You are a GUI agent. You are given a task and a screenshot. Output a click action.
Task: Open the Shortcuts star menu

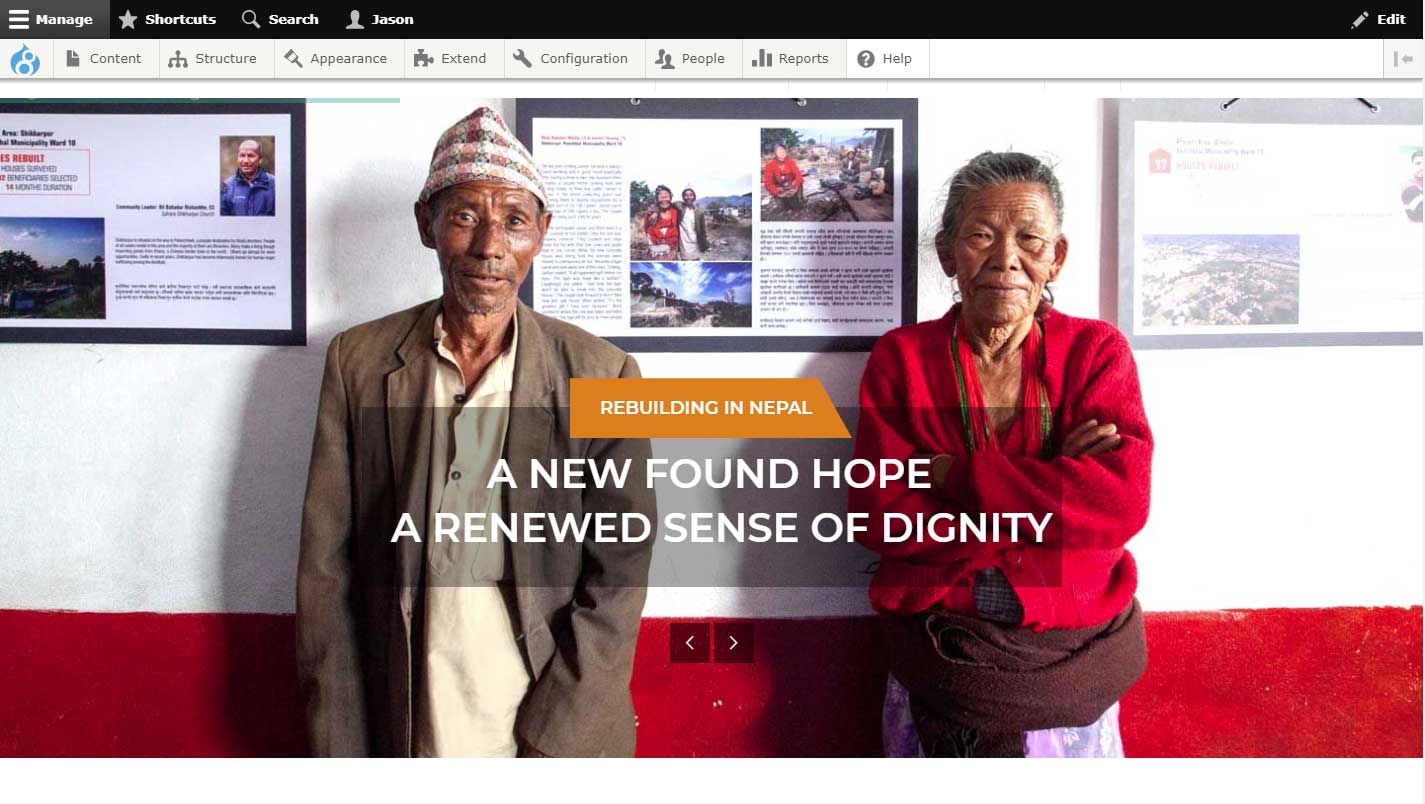[x=167, y=19]
